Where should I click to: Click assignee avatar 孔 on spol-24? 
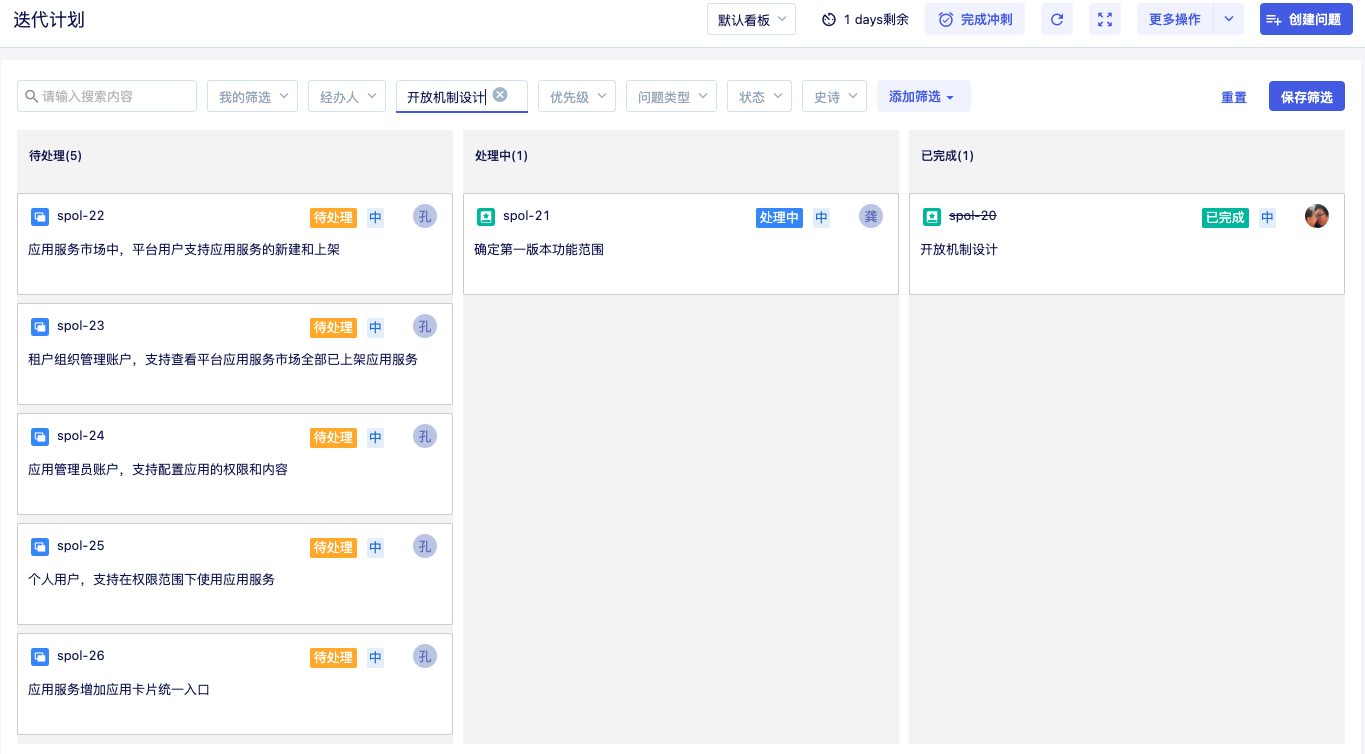tap(425, 436)
